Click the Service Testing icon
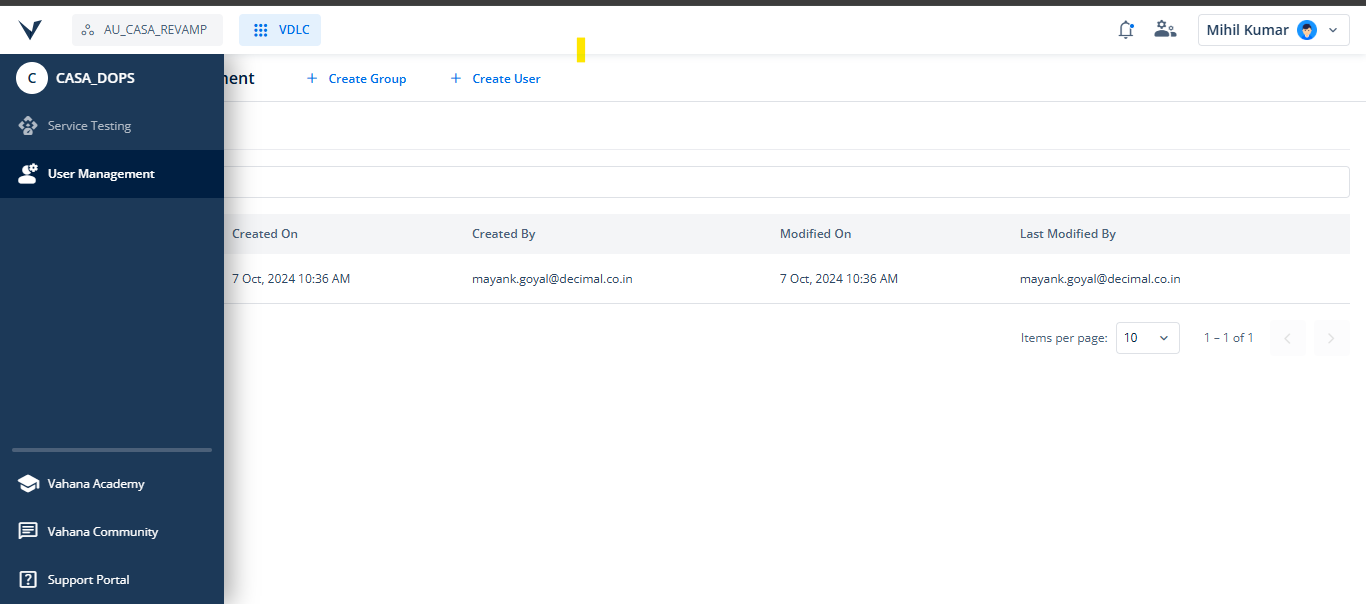The image size is (1366, 604). pyautogui.click(x=28, y=126)
